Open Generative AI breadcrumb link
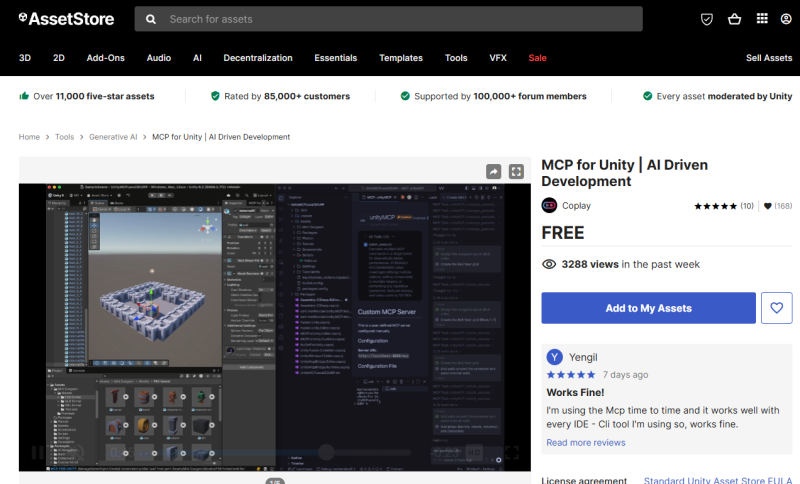The width and height of the screenshot is (800, 484). coord(113,137)
